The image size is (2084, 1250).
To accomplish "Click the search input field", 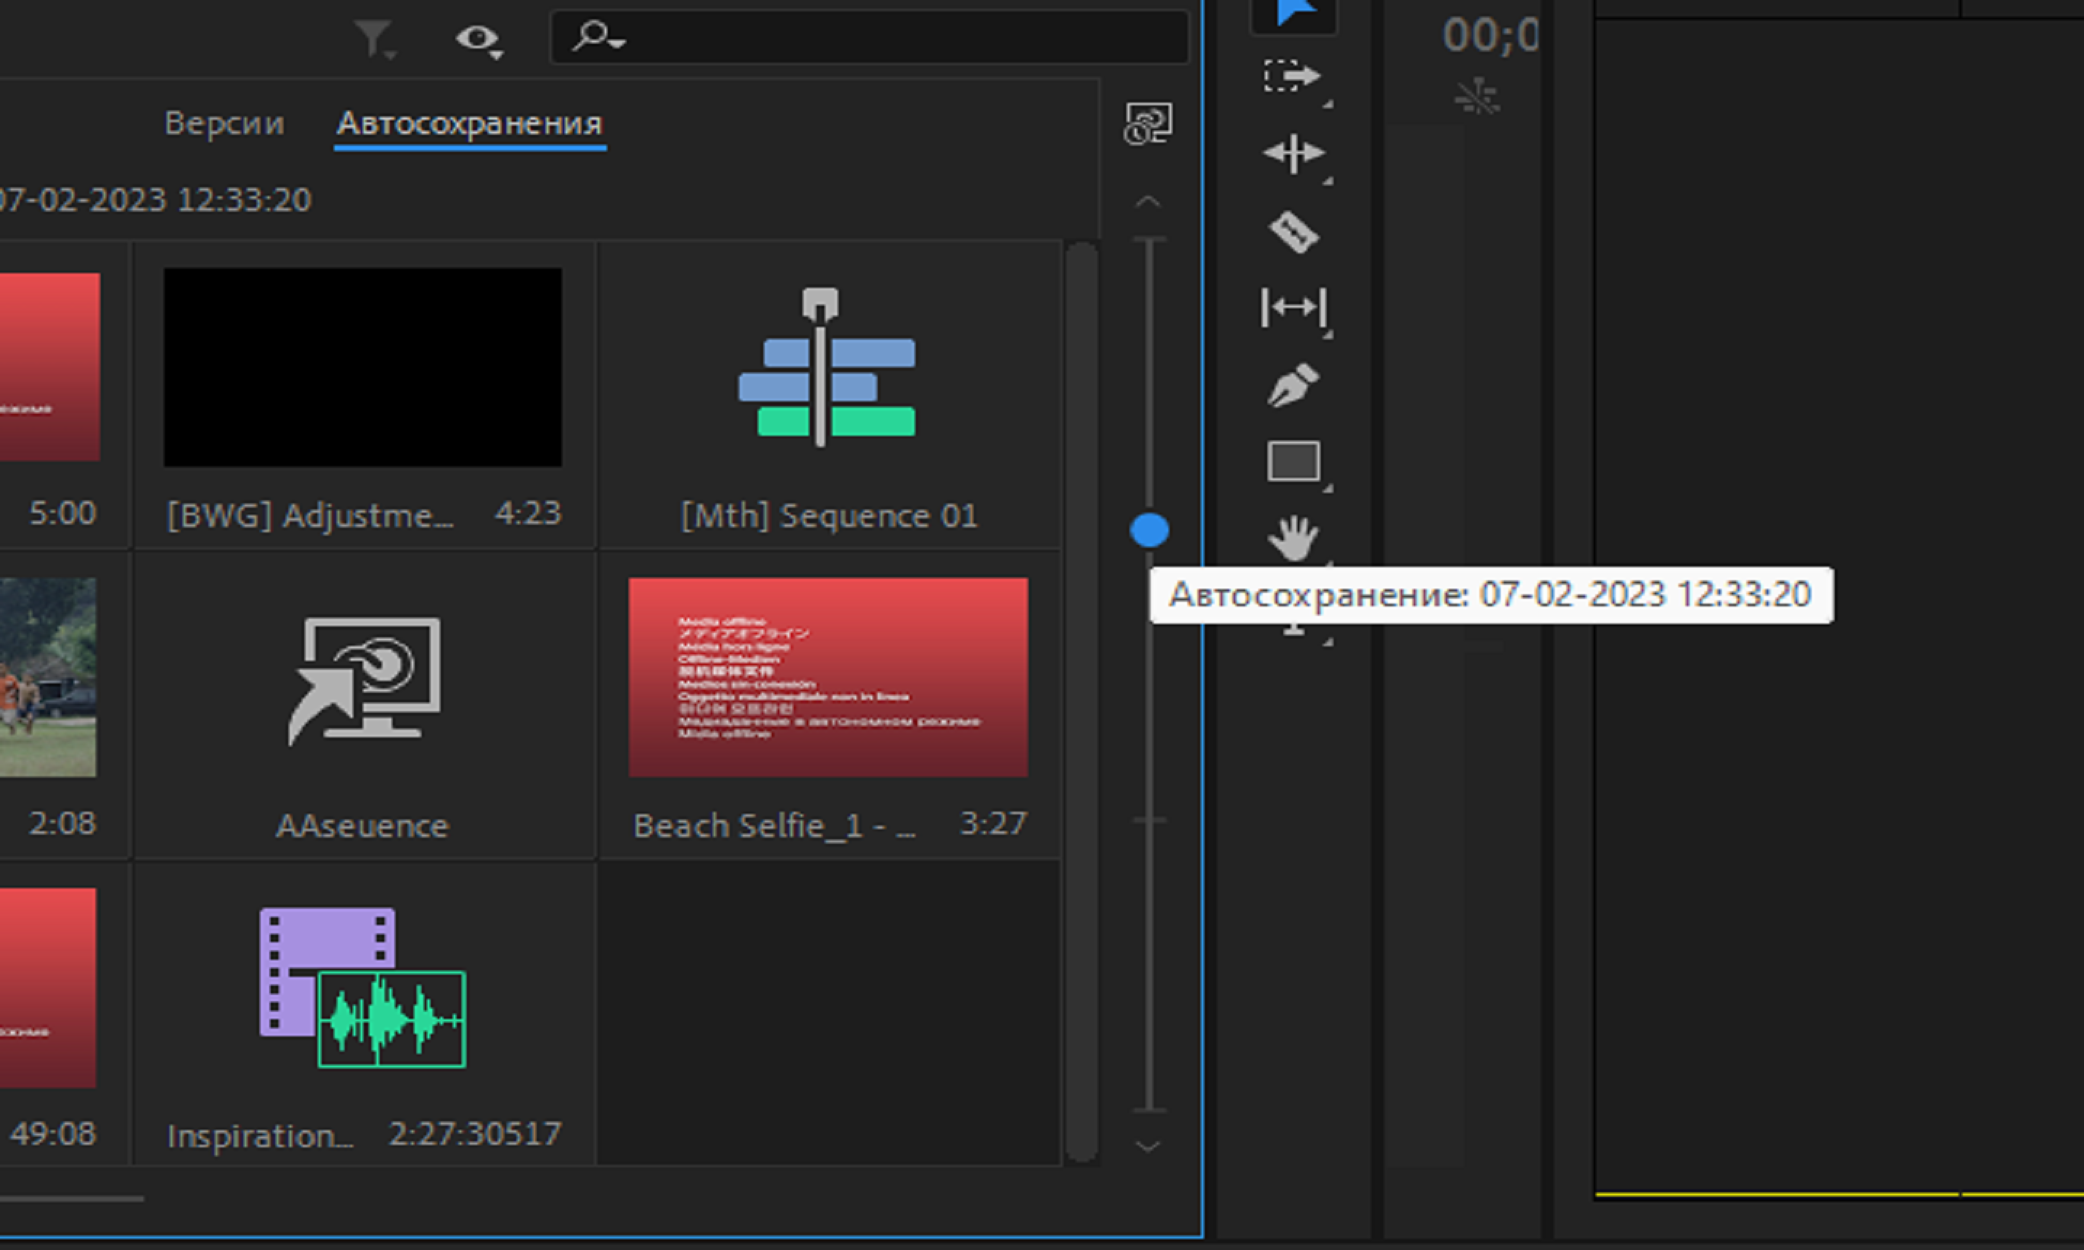I will click(869, 37).
